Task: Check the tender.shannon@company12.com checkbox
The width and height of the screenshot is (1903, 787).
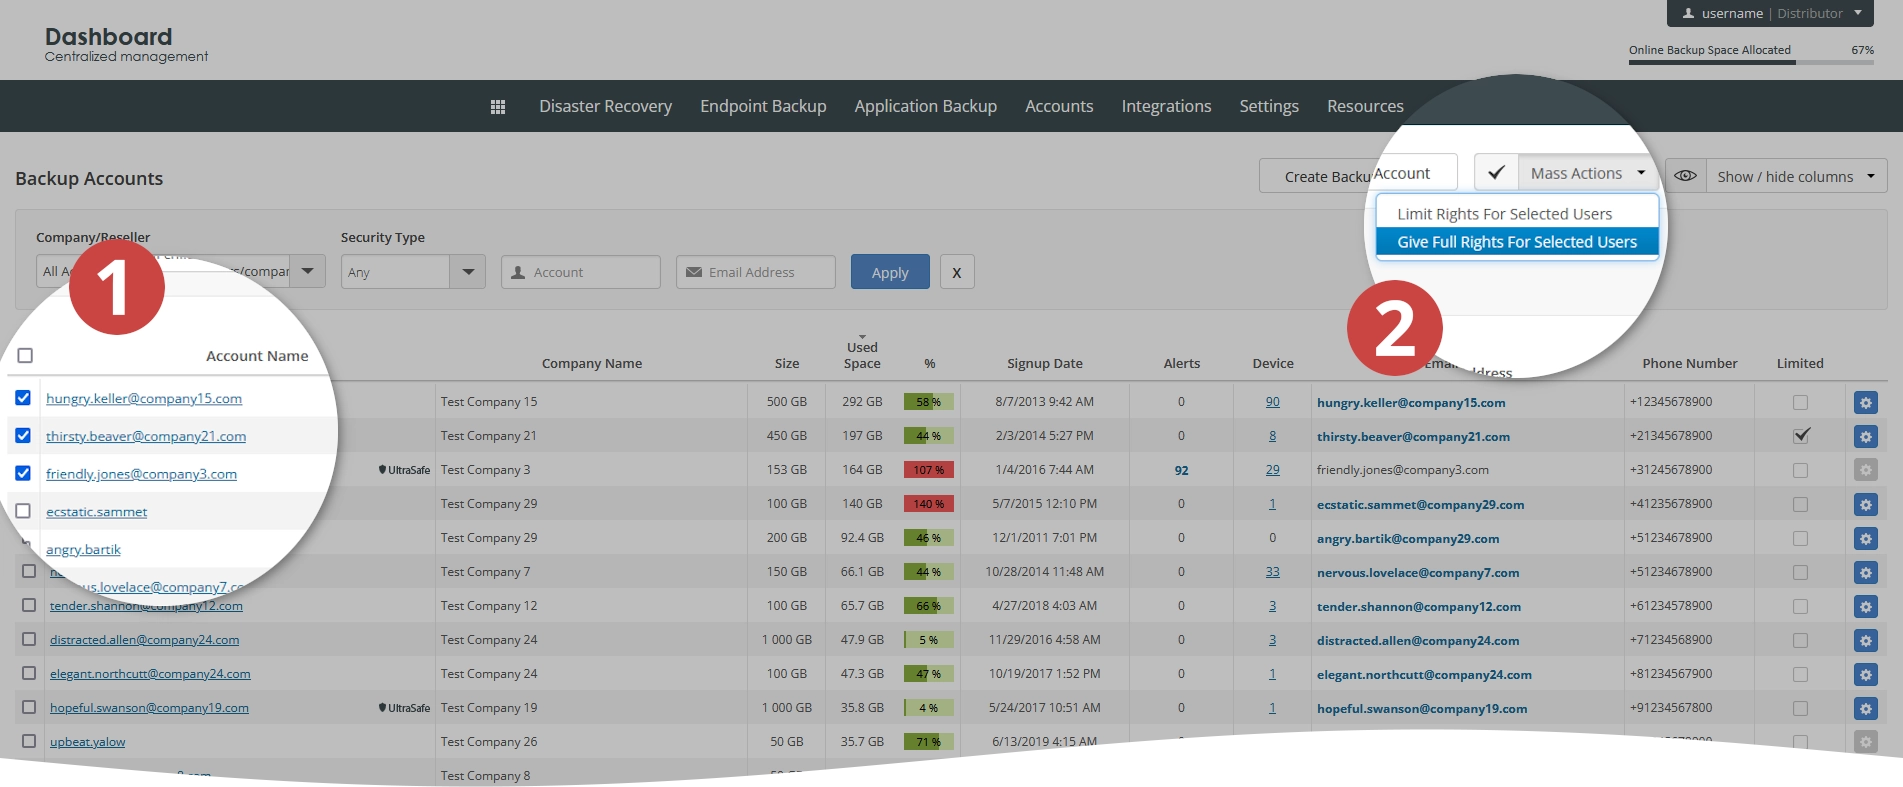Action: [29, 606]
